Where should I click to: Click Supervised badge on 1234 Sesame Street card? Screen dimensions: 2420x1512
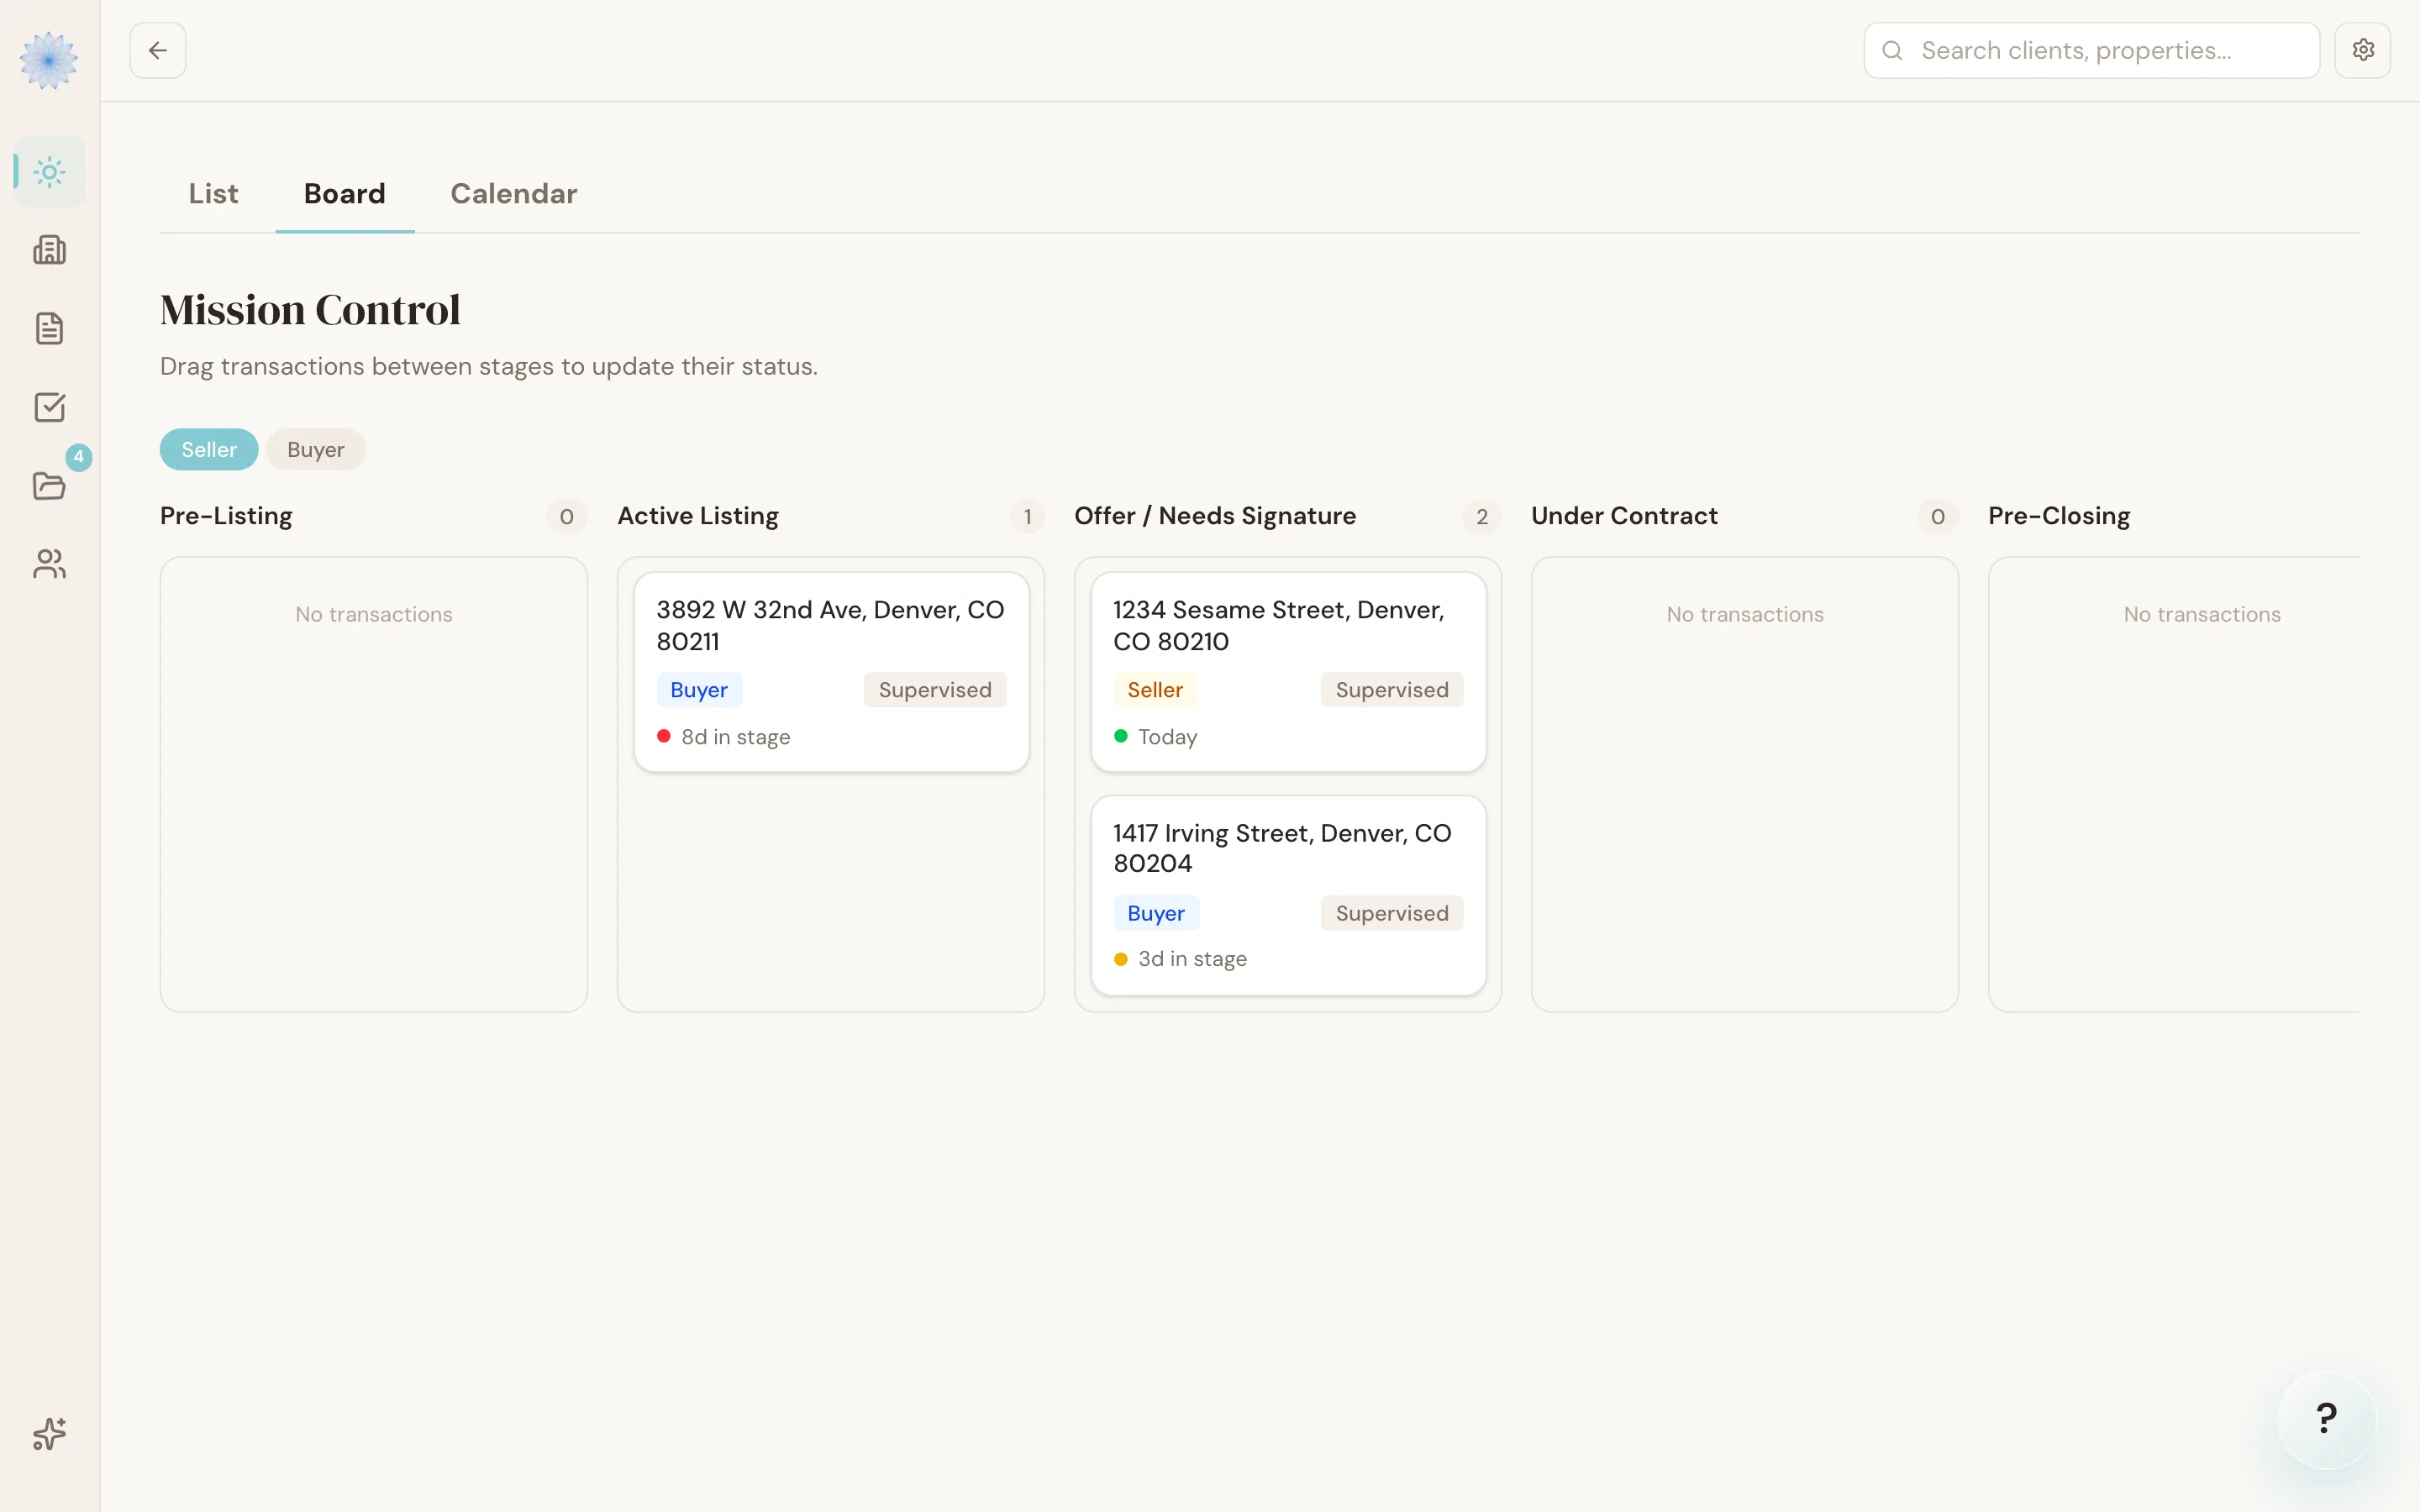[x=1392, y=690]
